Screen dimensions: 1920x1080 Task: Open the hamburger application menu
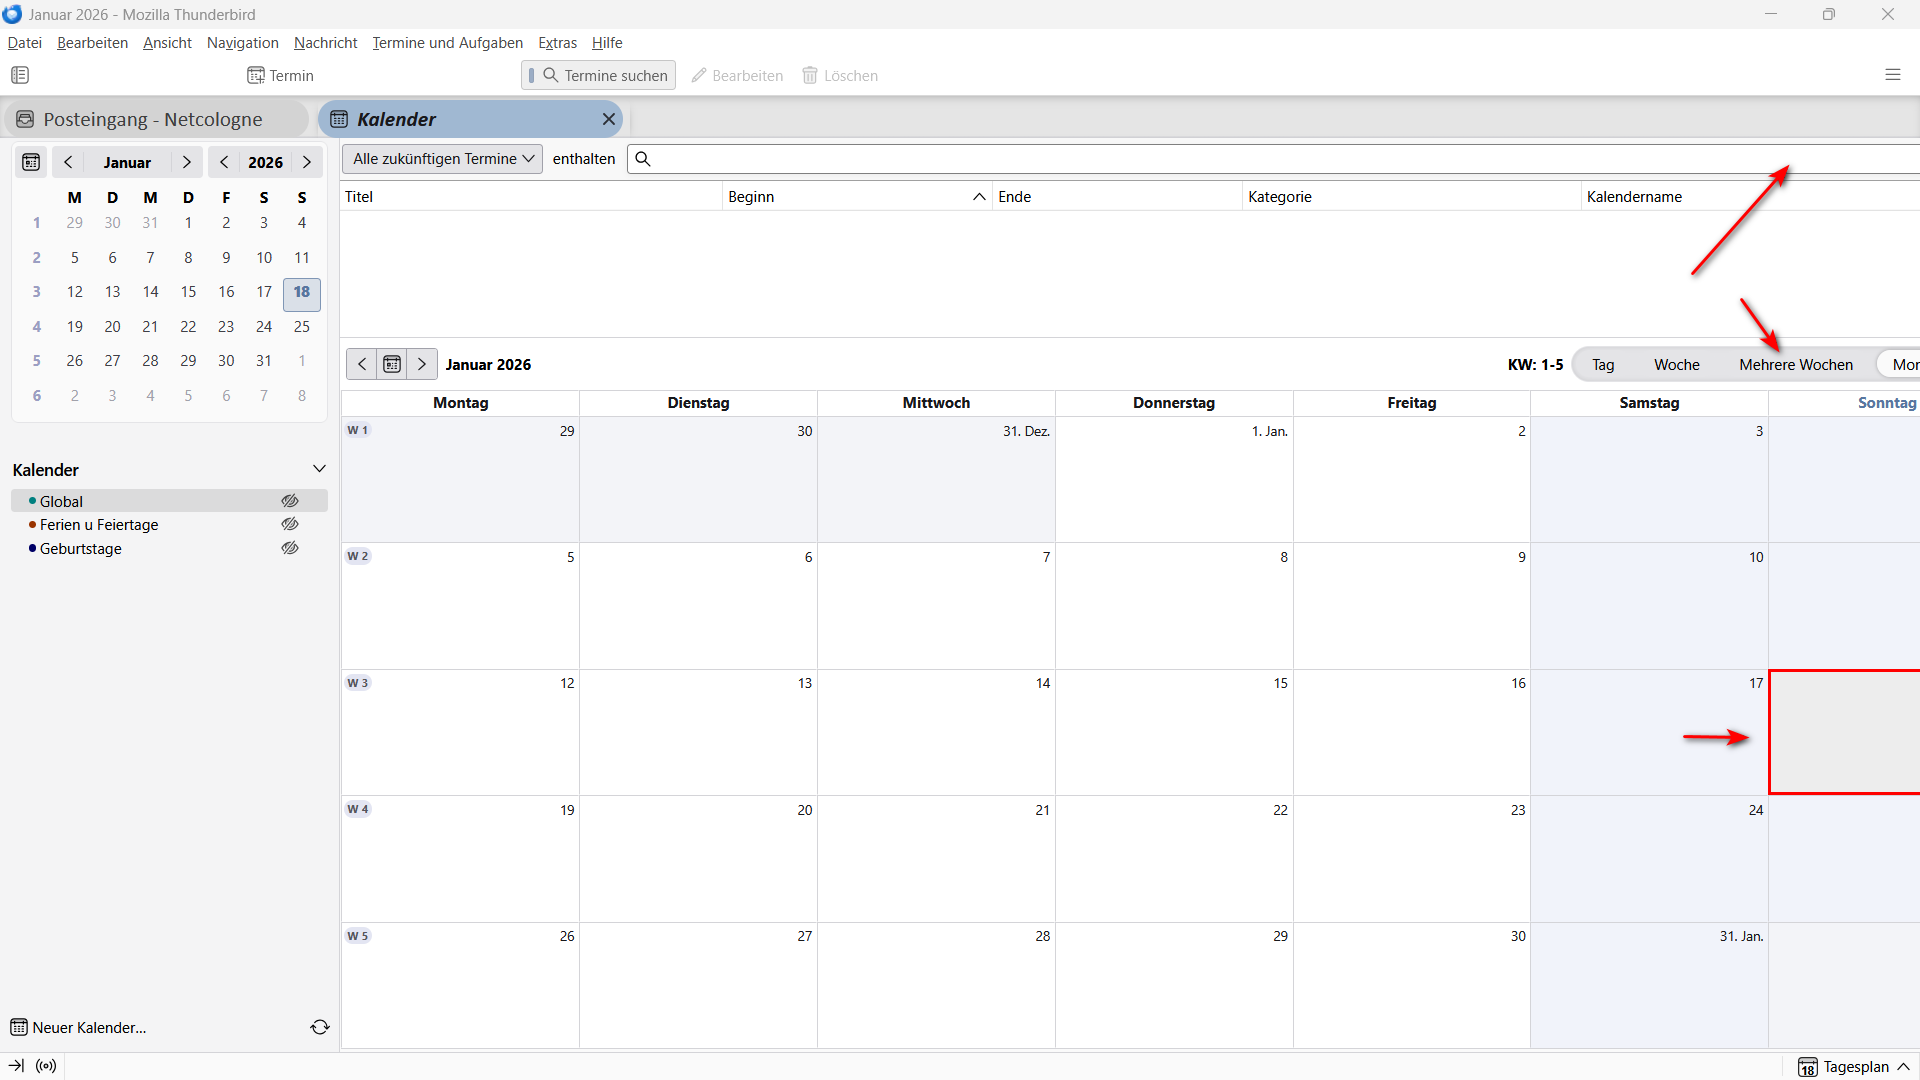coord(1892,75)
